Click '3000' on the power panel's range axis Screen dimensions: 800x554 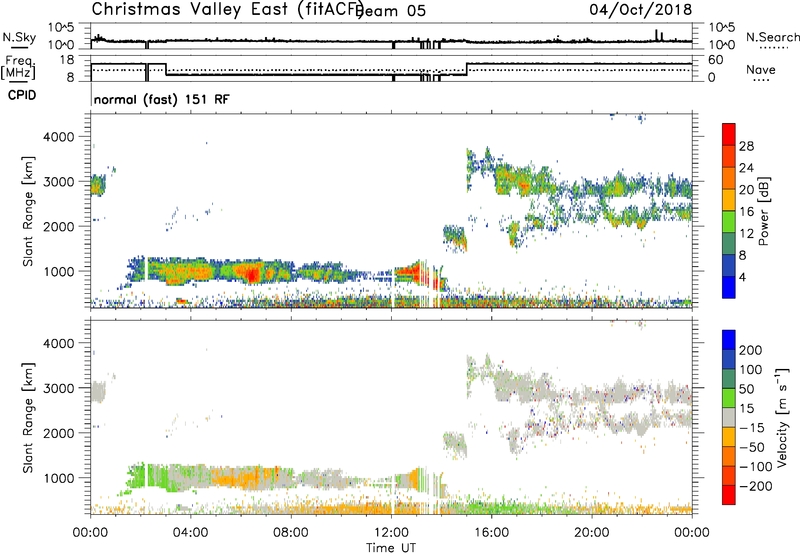click(58, 182)
